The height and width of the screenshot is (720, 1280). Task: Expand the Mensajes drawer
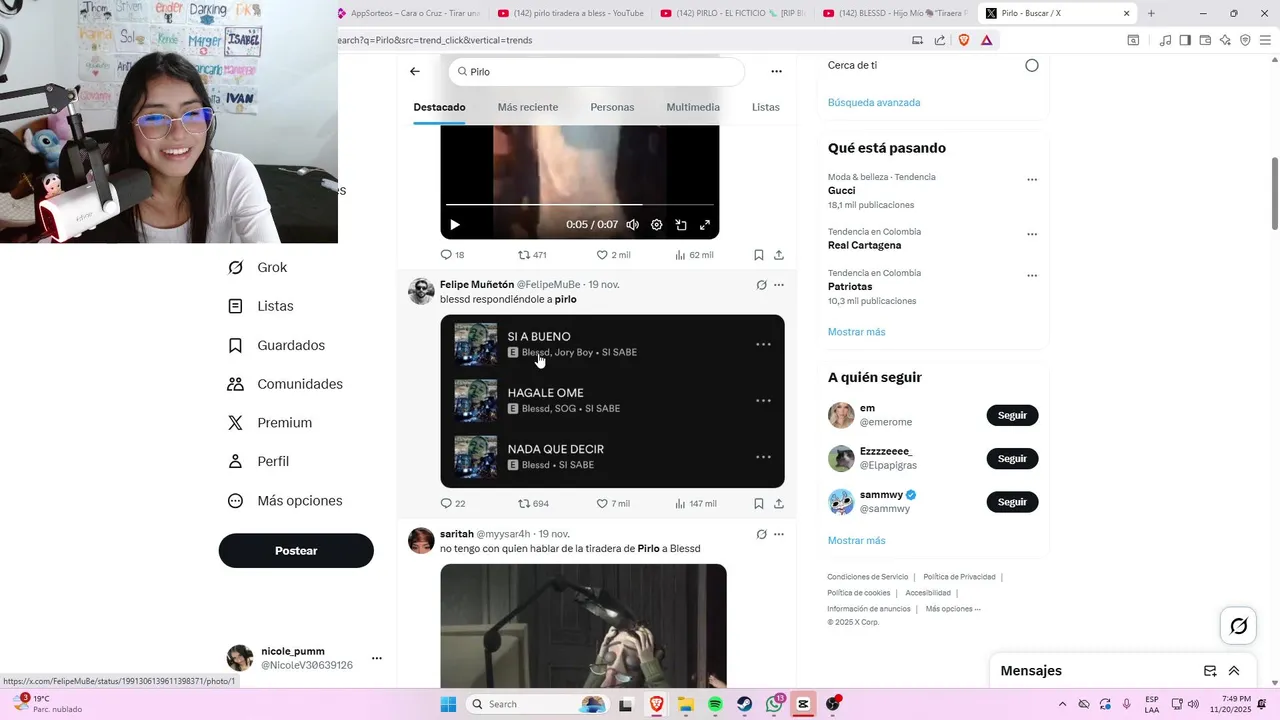(1234, 671)
